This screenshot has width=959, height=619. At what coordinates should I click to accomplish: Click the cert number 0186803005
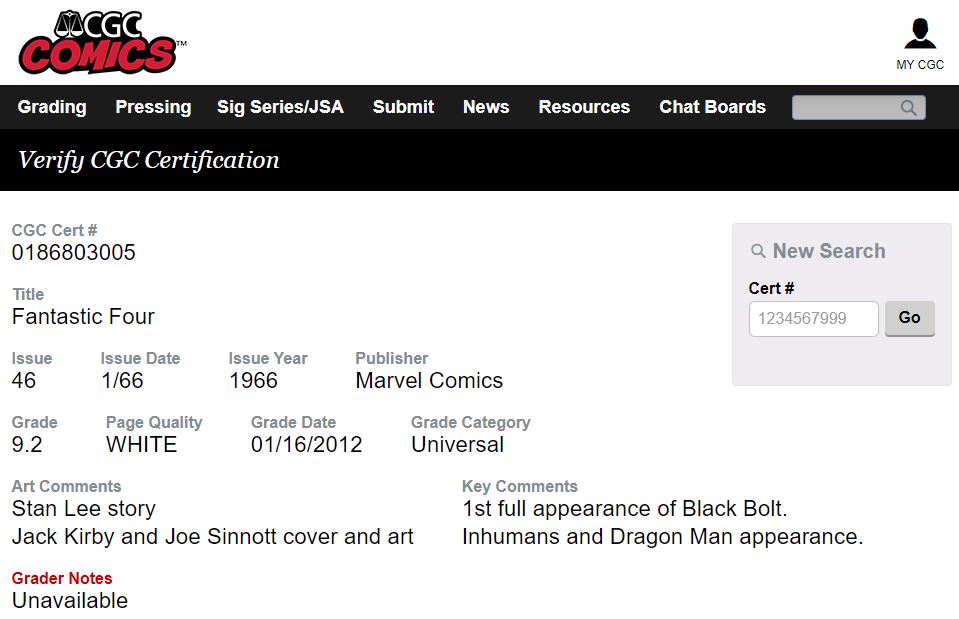tap(73, 253)
